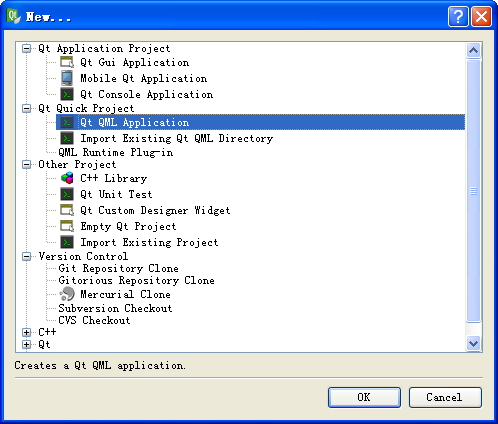This screenshot has width=498, height=424.
Task: Click description text 'Creates a Qt QML application.'
Action: point(100,366)
